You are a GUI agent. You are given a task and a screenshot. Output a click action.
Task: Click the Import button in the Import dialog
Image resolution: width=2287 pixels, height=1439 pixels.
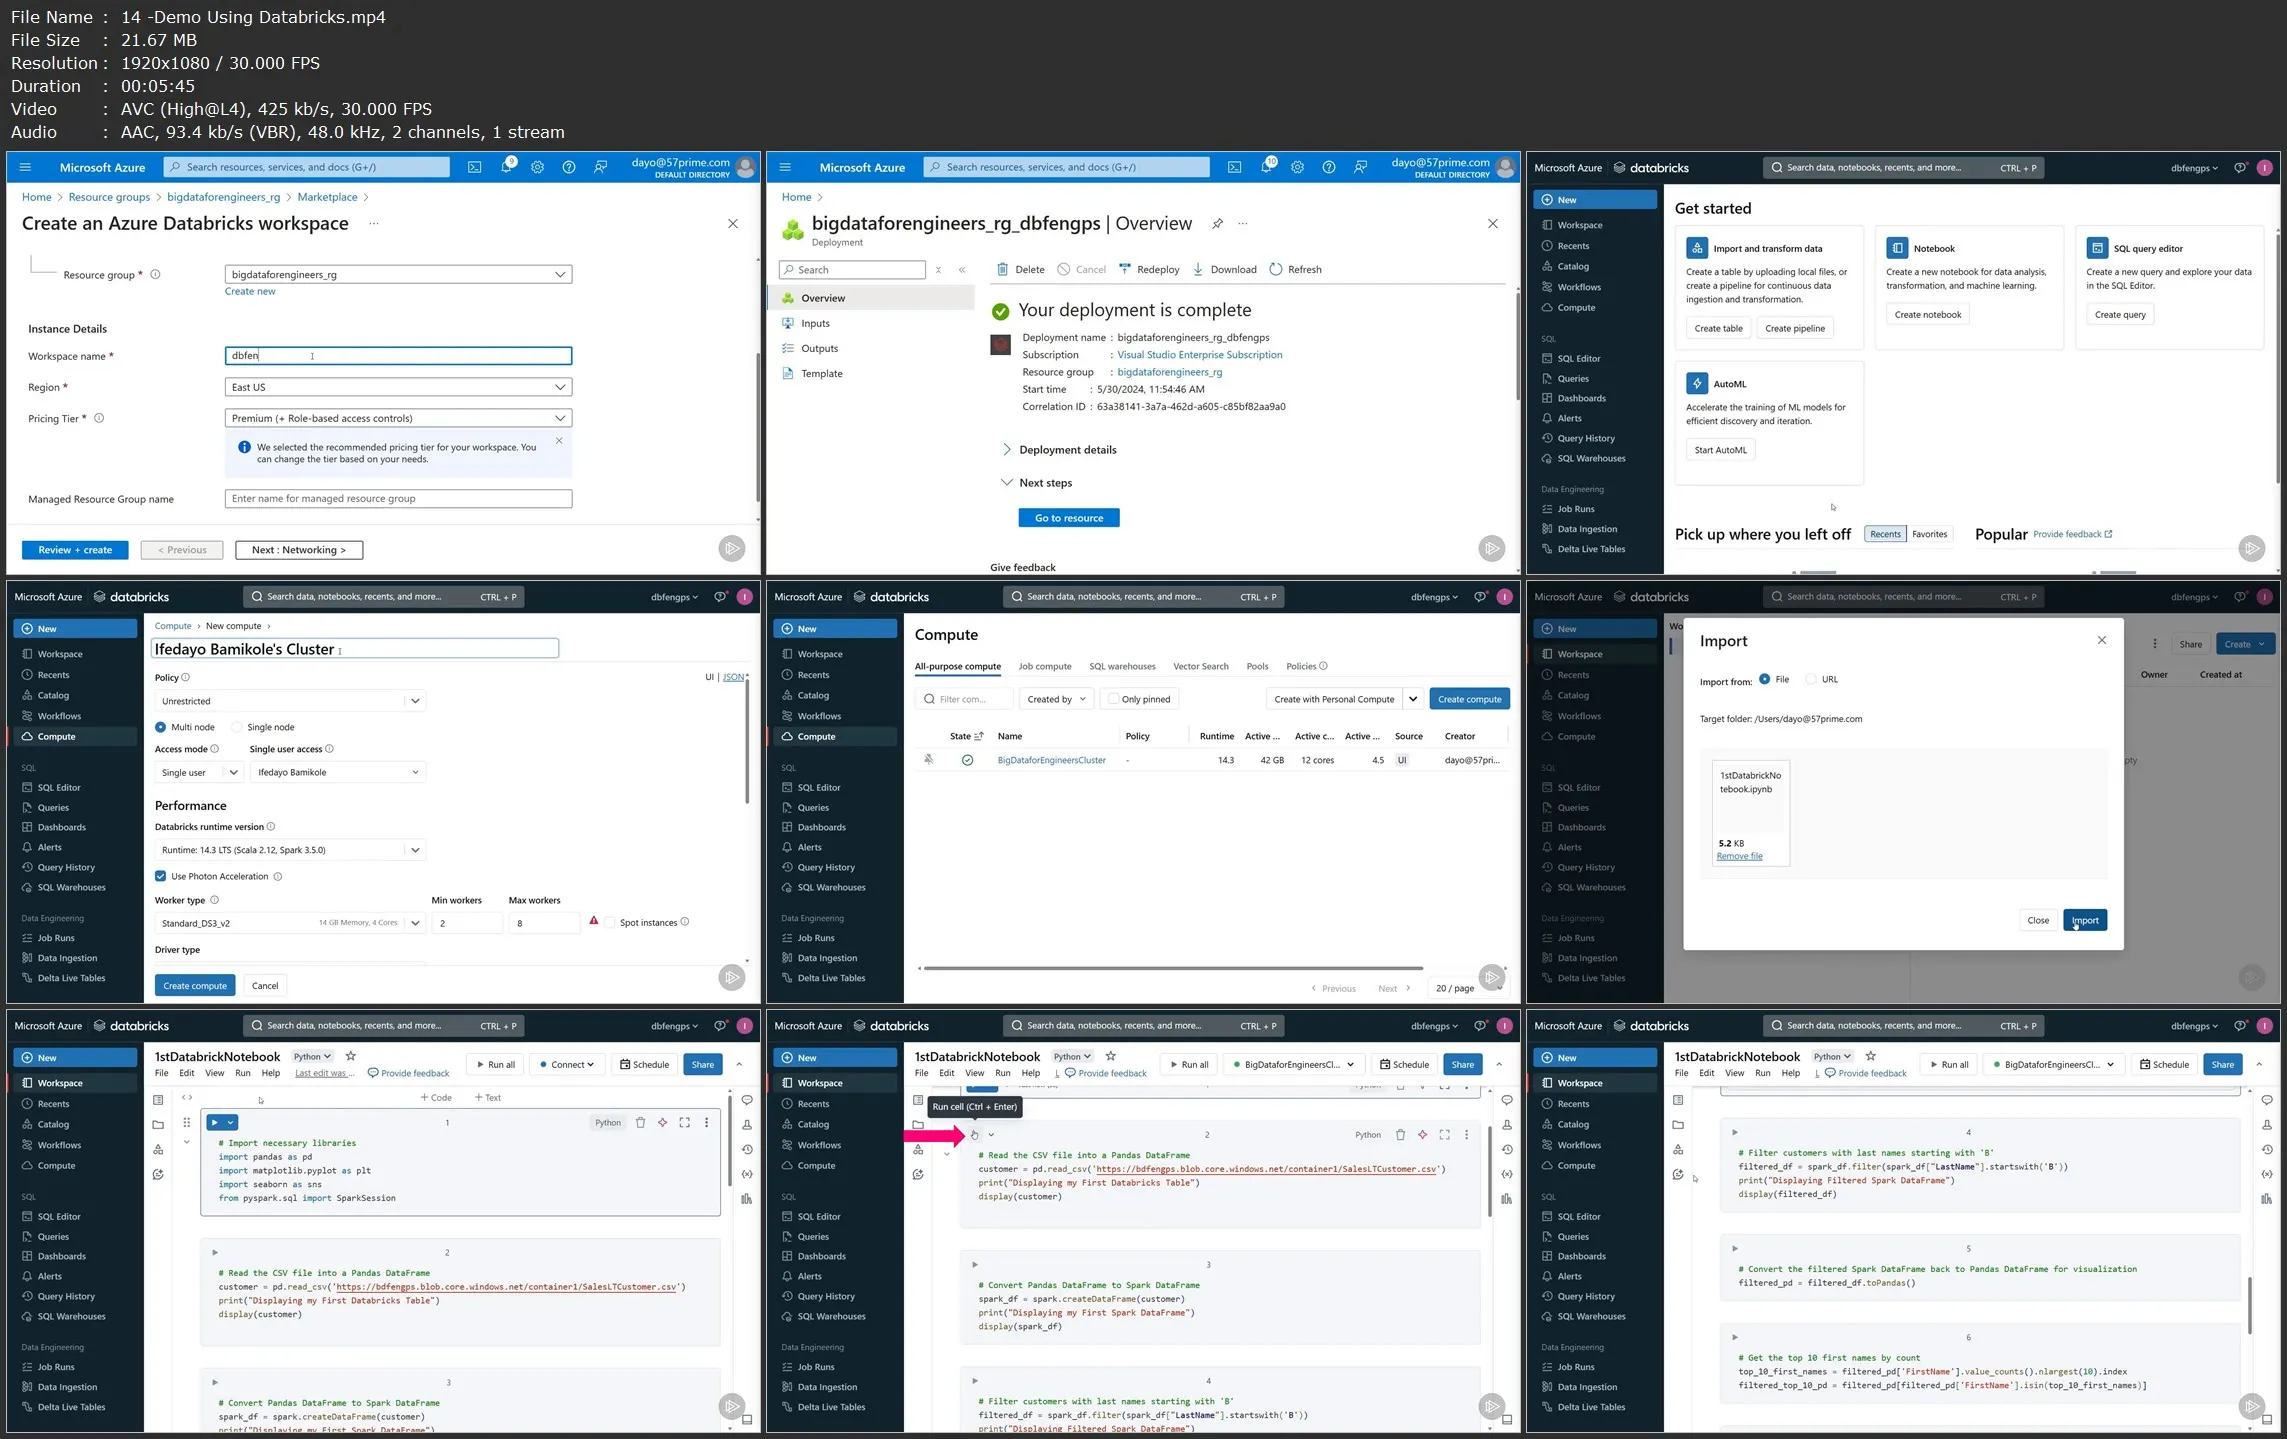[2085, 920]
